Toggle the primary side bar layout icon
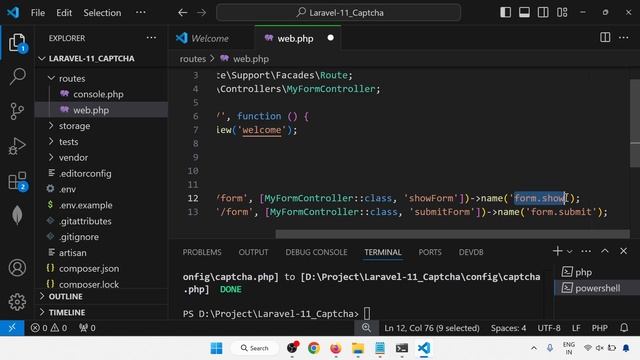 pos(505,12)
